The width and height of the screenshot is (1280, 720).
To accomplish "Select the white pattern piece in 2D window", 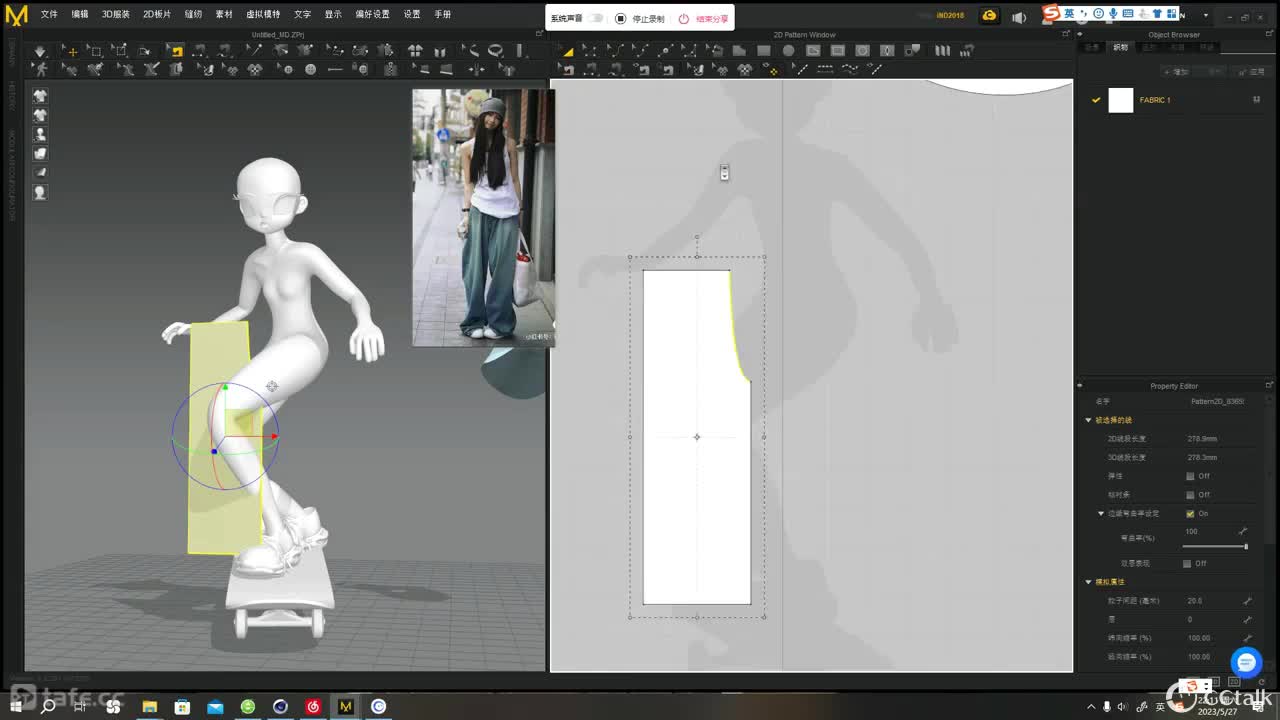I will (696, 437).
